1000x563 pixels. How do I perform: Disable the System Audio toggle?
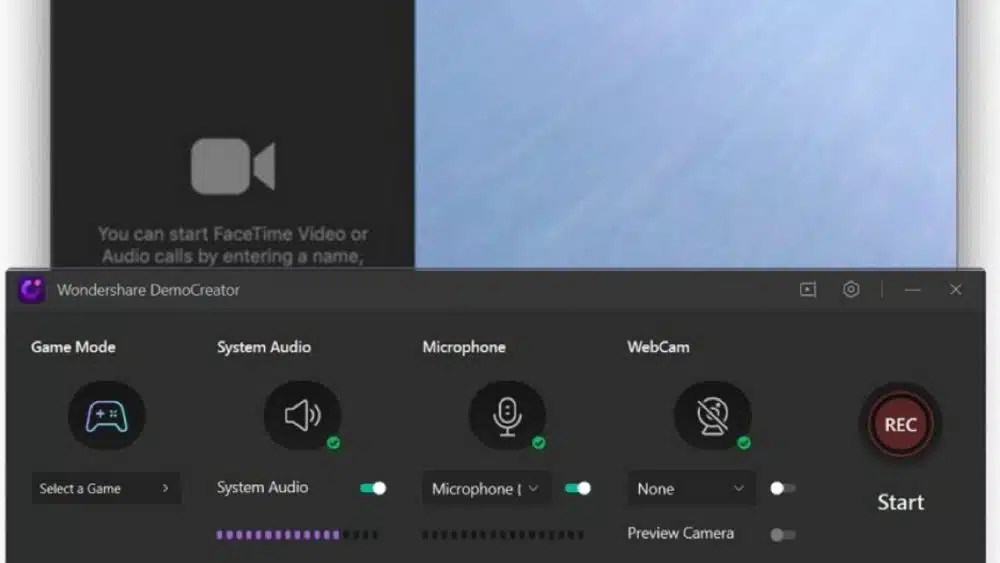coord(373,488)
